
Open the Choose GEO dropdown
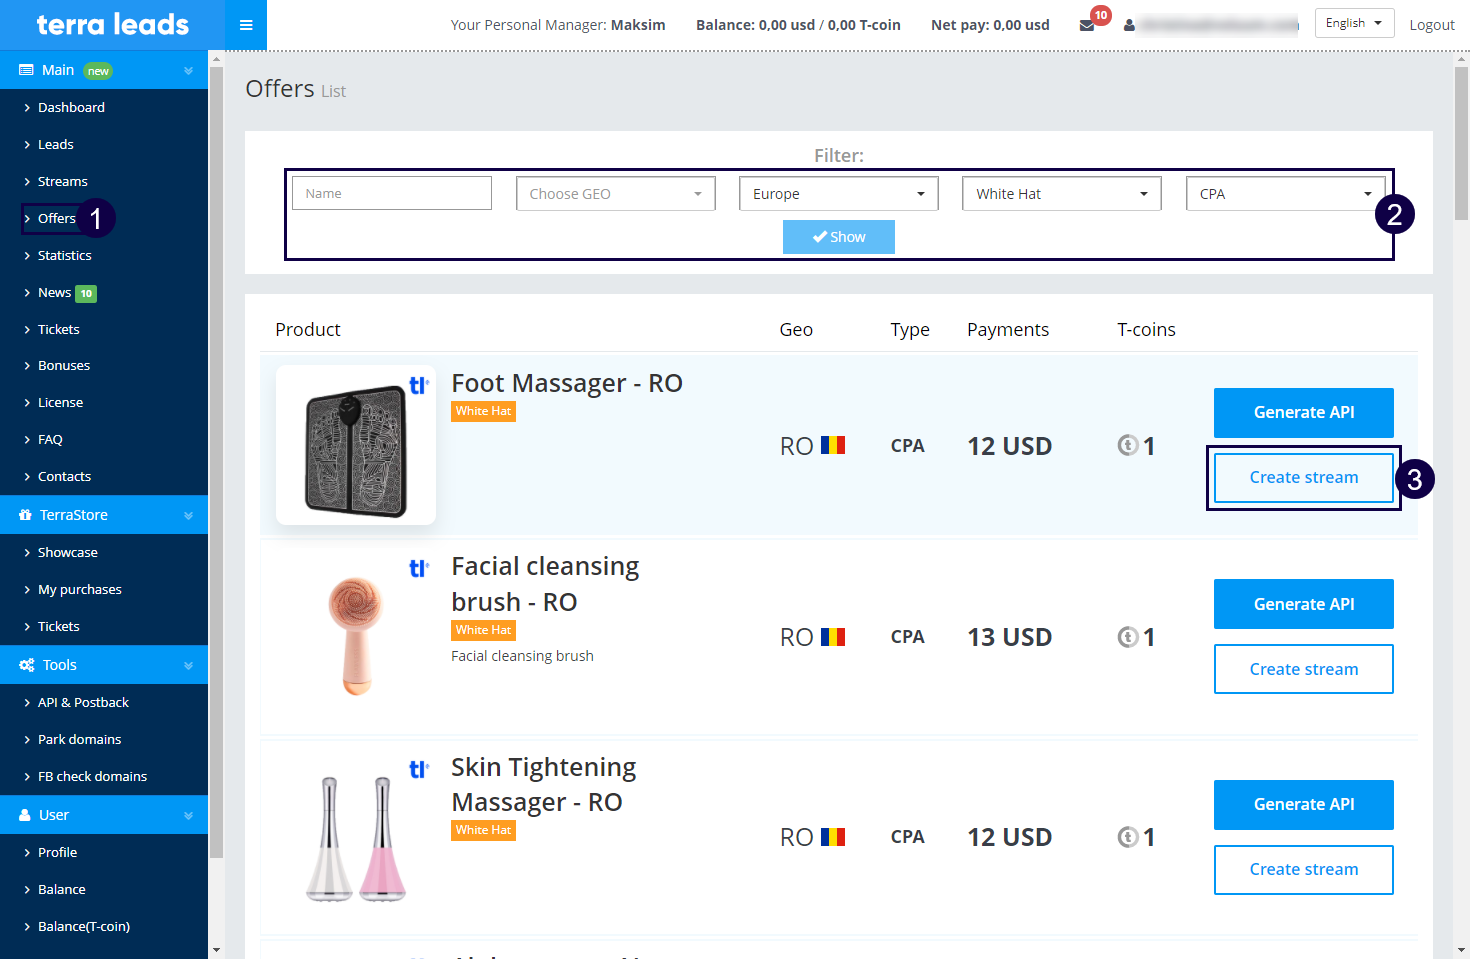pyautogui.click(x=615, y=194)
